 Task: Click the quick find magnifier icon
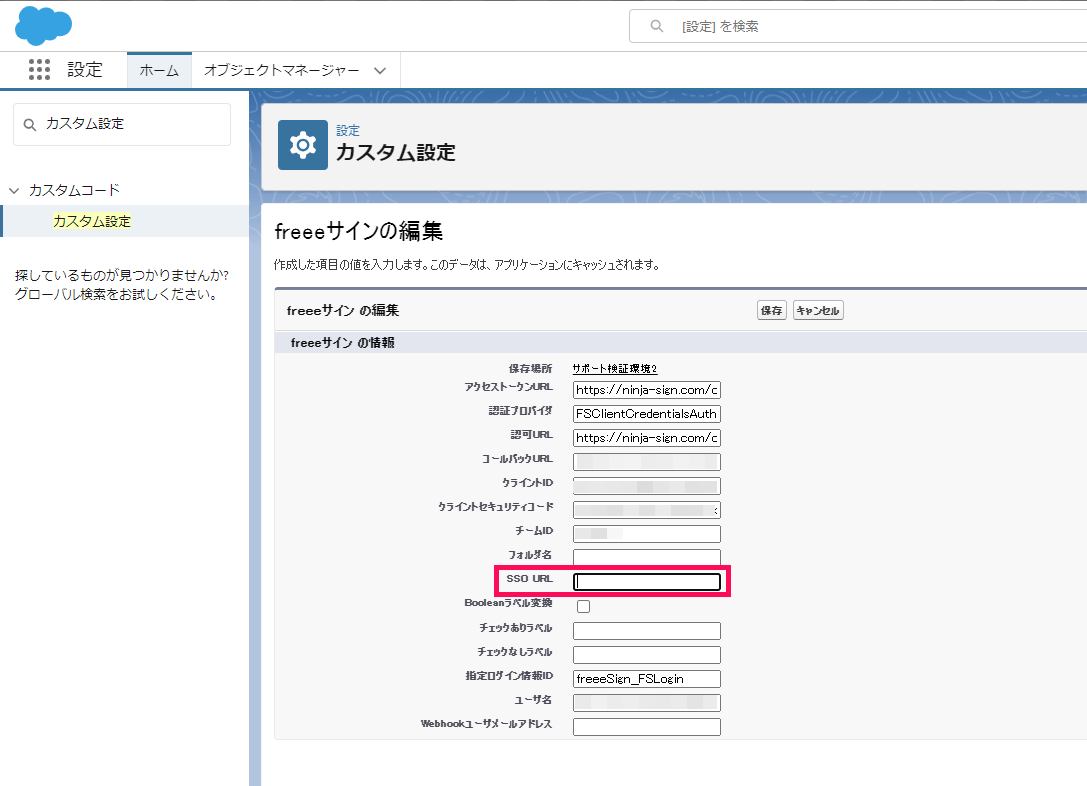[x=30, y=125]
